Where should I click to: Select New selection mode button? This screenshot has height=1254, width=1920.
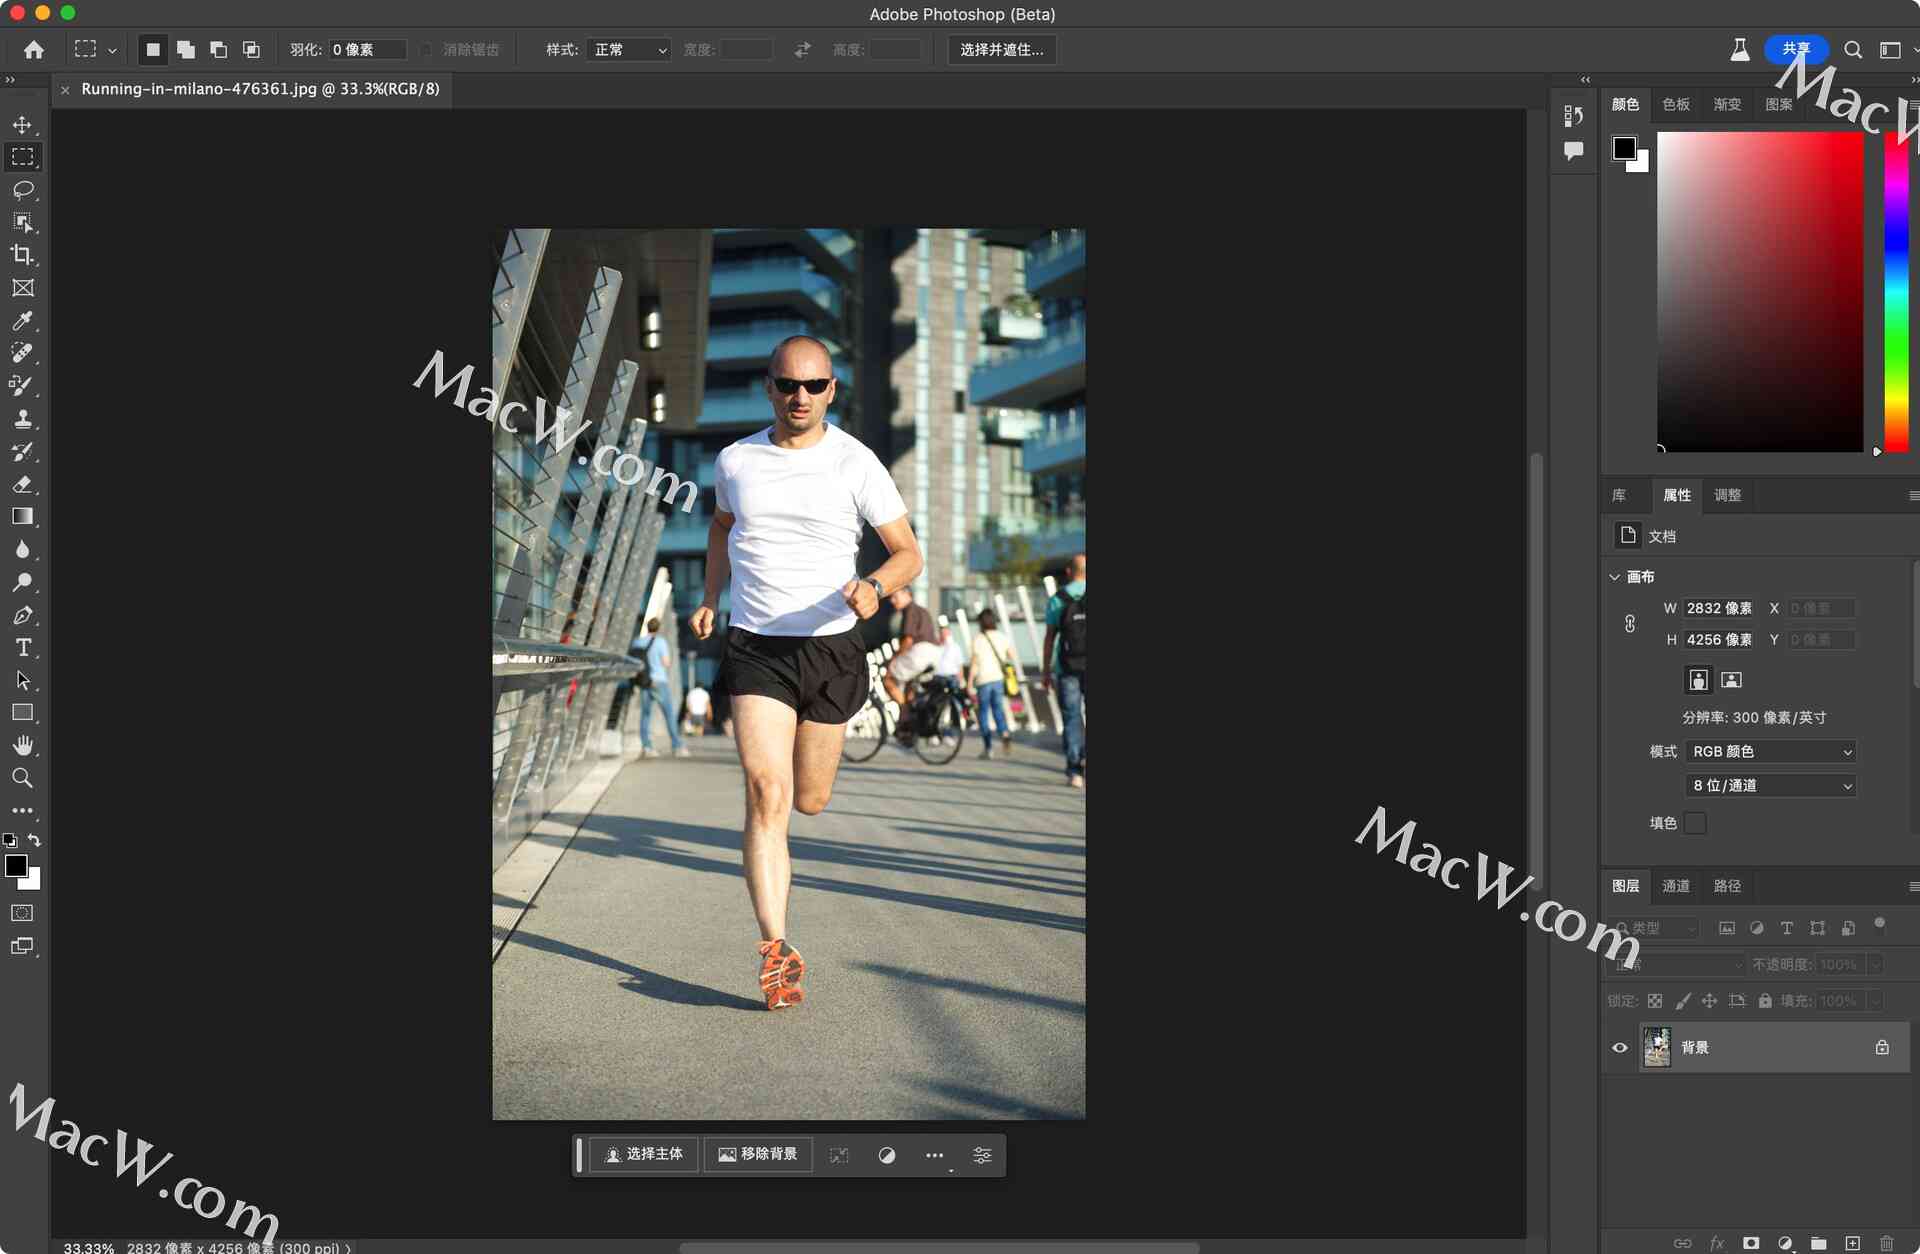point(153,50)
